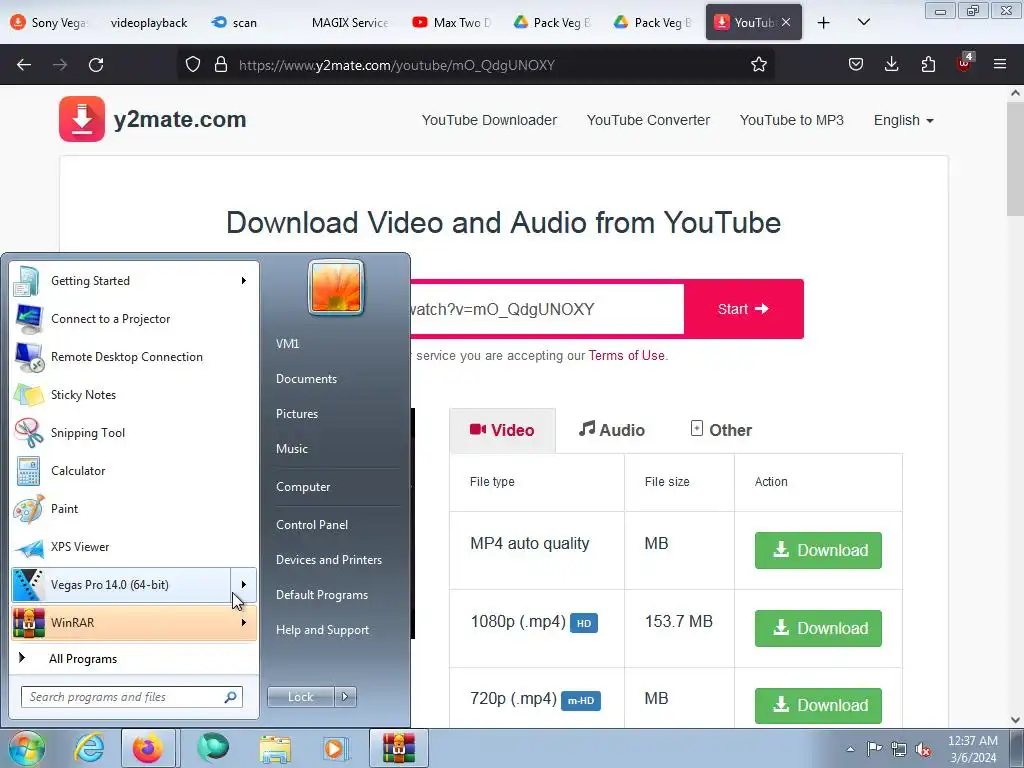Click Action Center flag tray icon
This screenshot has width=1024, height=768.
[x=874, y=749]
